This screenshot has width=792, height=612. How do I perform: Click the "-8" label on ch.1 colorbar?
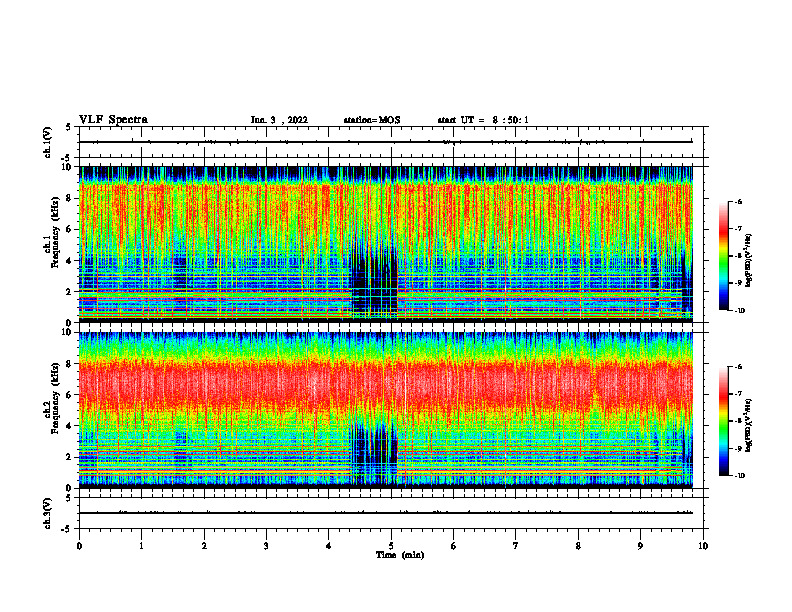pos(738,256)
